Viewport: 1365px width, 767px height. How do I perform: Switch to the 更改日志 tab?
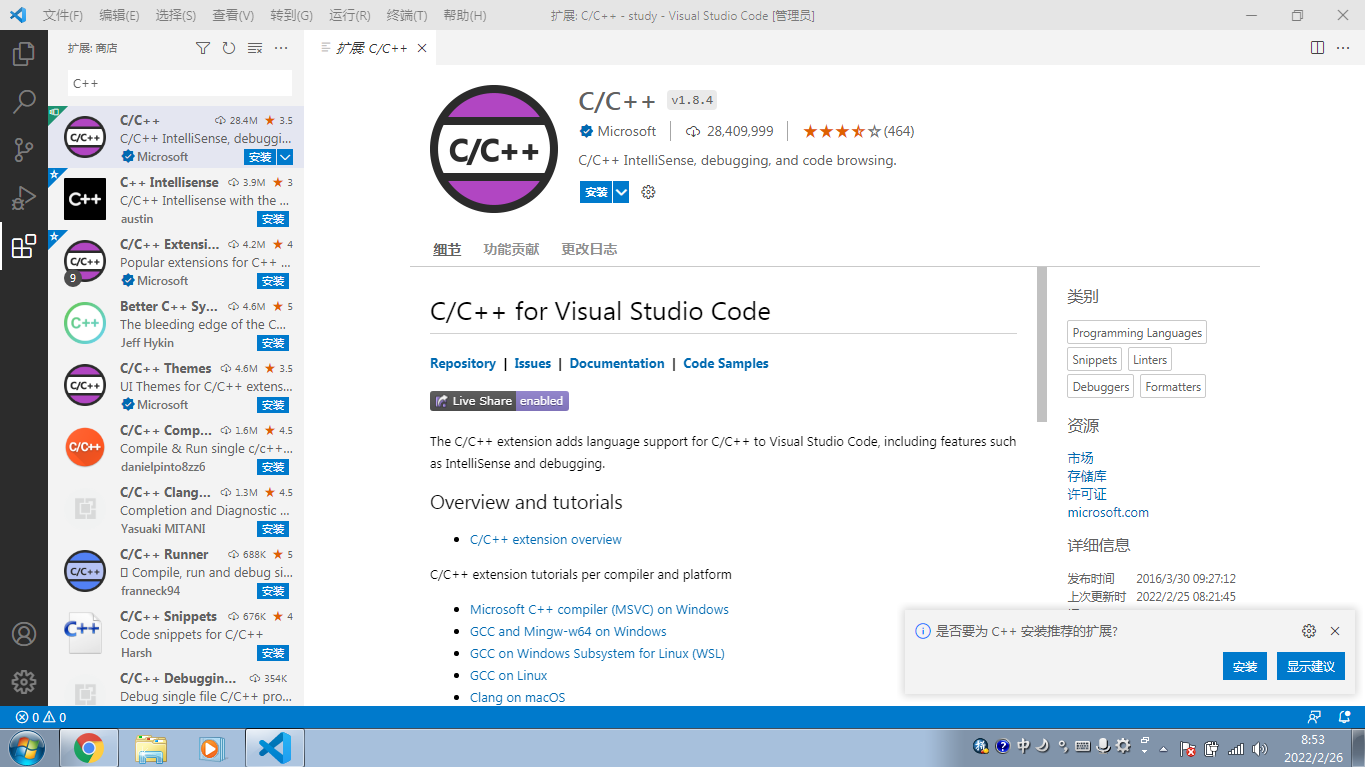point(589,249)
